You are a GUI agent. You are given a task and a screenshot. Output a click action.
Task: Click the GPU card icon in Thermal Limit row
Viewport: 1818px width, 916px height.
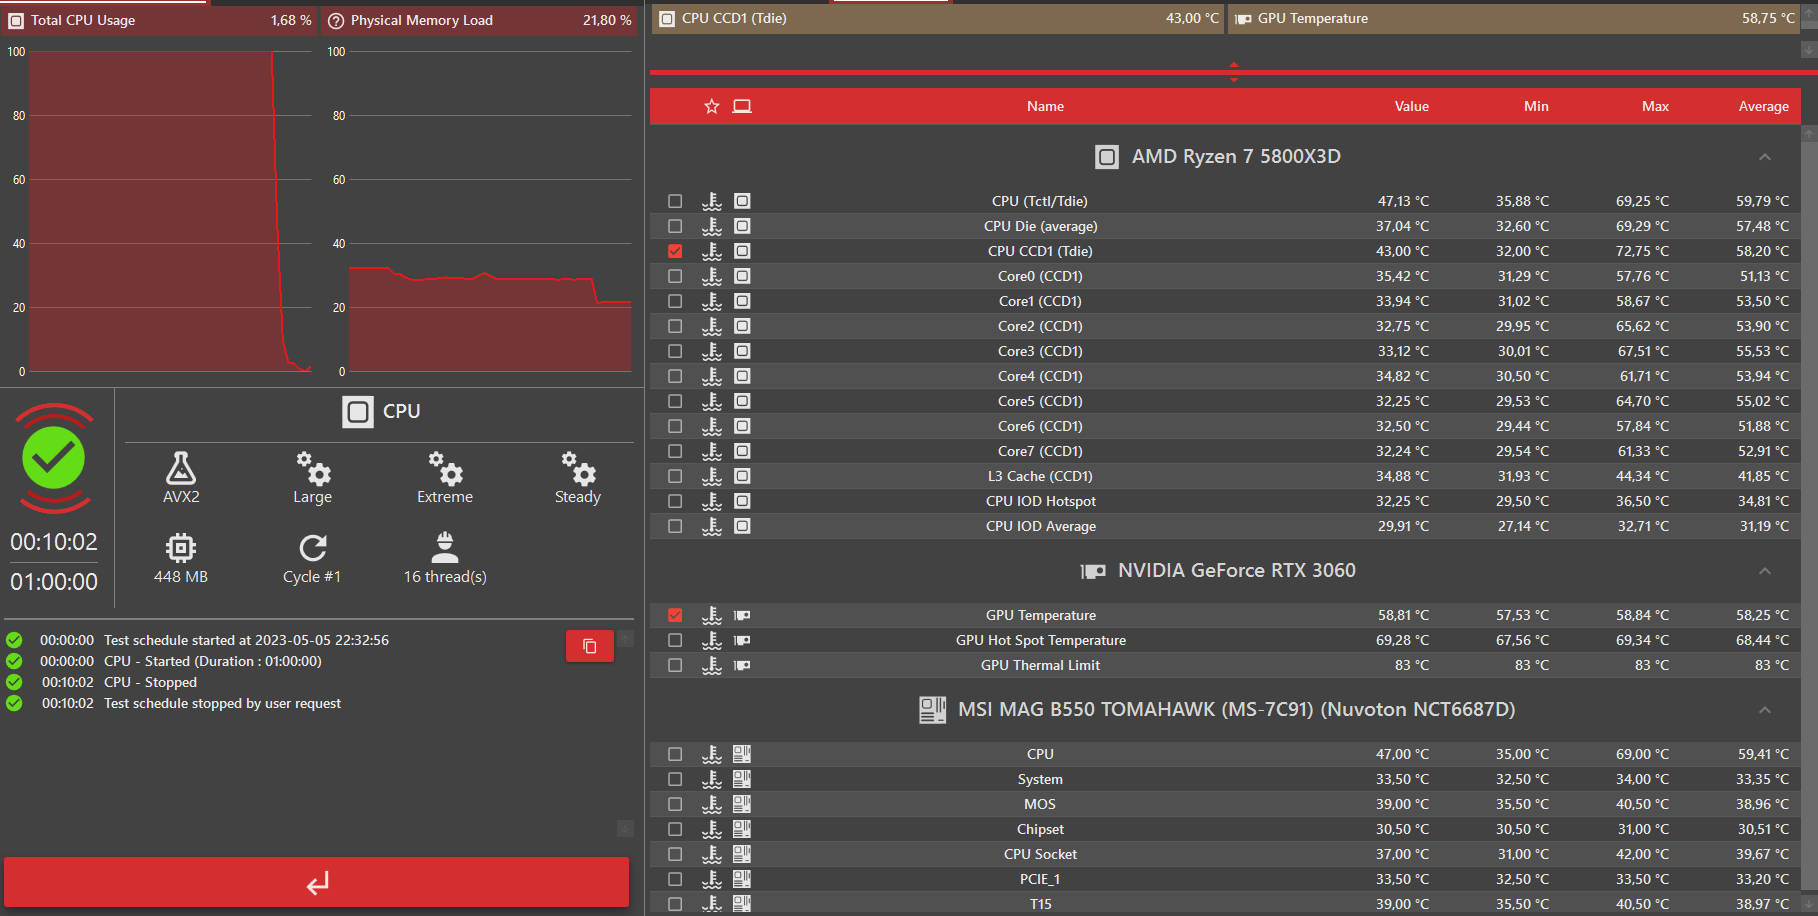tap(742, 665)
